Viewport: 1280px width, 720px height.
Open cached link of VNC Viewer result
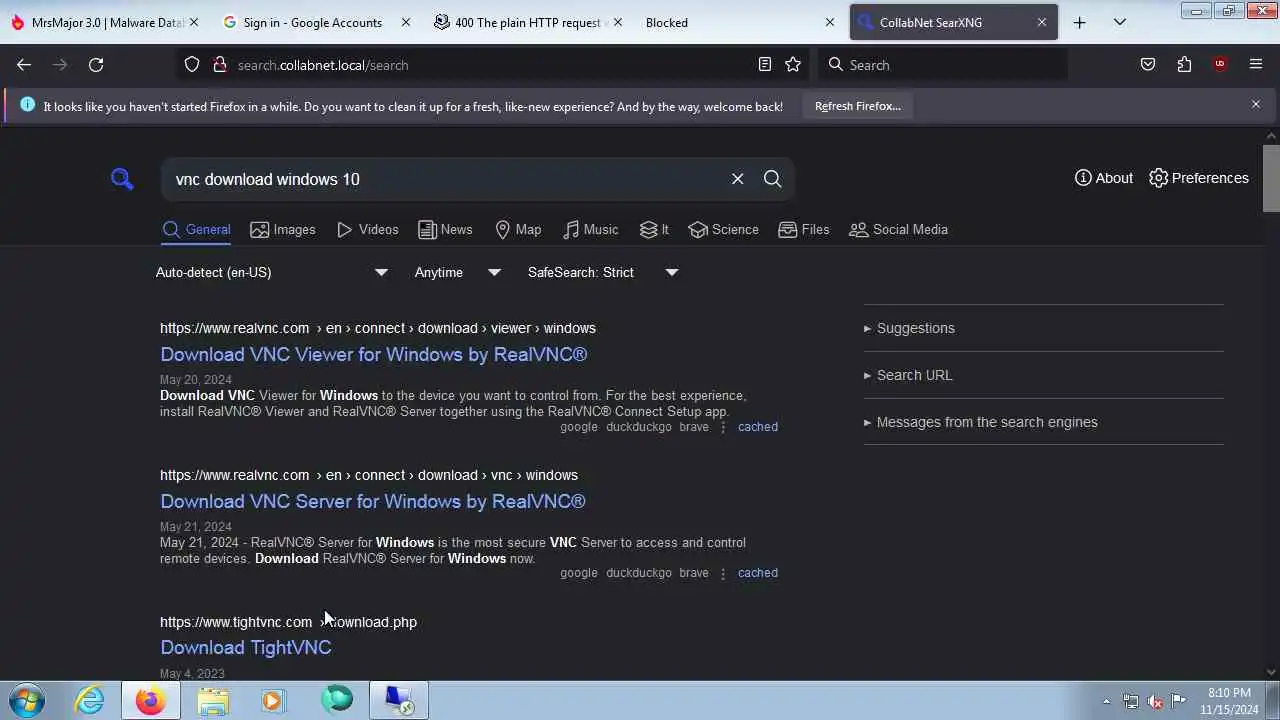tap(758, 427)
